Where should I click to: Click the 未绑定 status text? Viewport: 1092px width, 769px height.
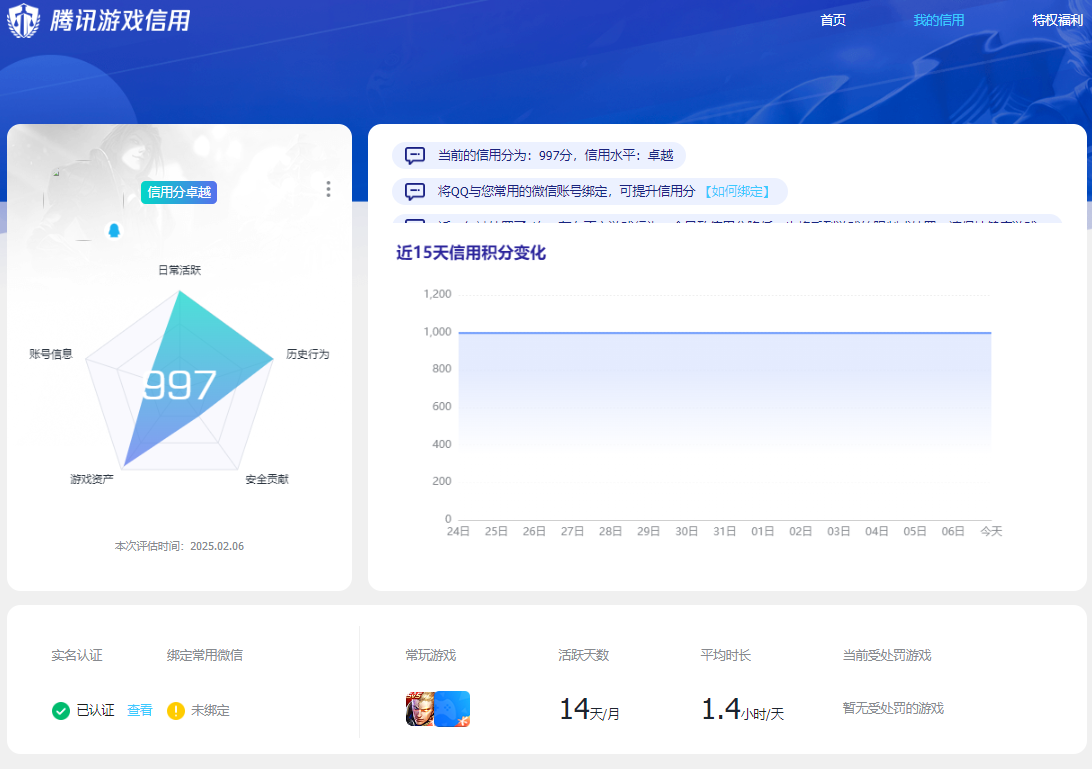tap(210, 710)
